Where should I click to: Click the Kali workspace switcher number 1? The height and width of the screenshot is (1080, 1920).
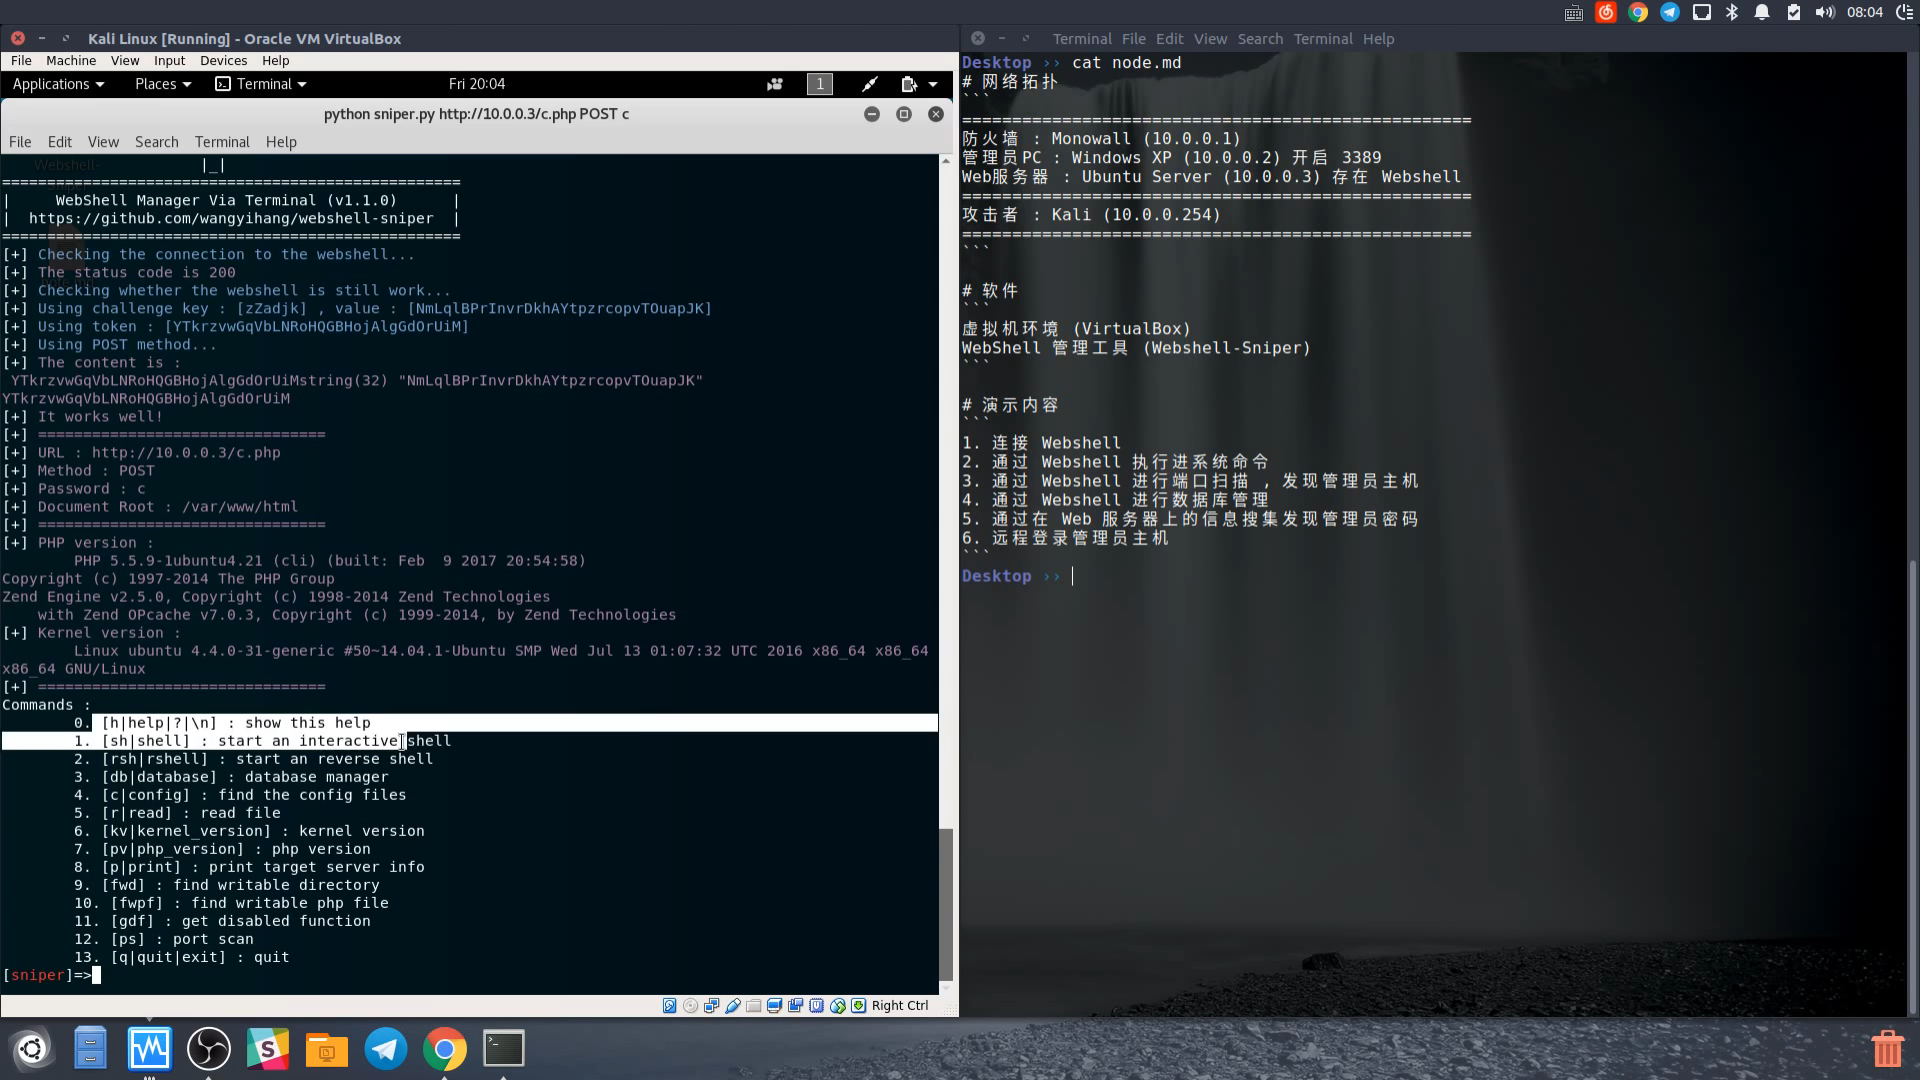pos(819,84)
